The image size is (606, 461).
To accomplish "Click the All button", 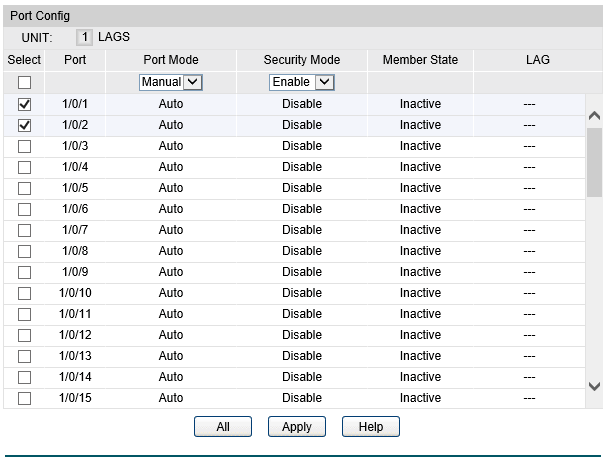I will click(x=223, y=427).
